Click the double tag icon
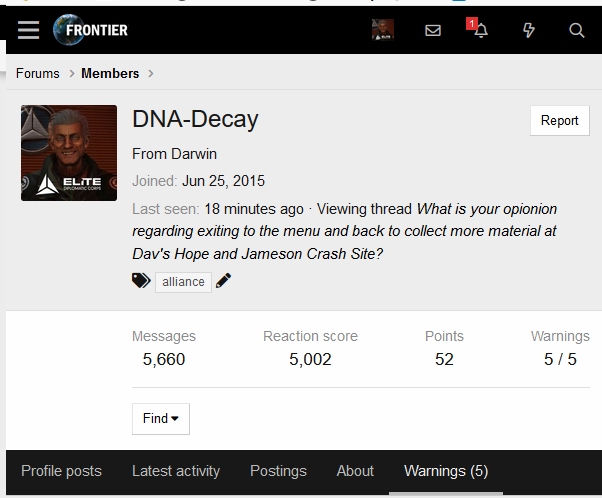Screen dimensions: 602x498 (141, 281)
